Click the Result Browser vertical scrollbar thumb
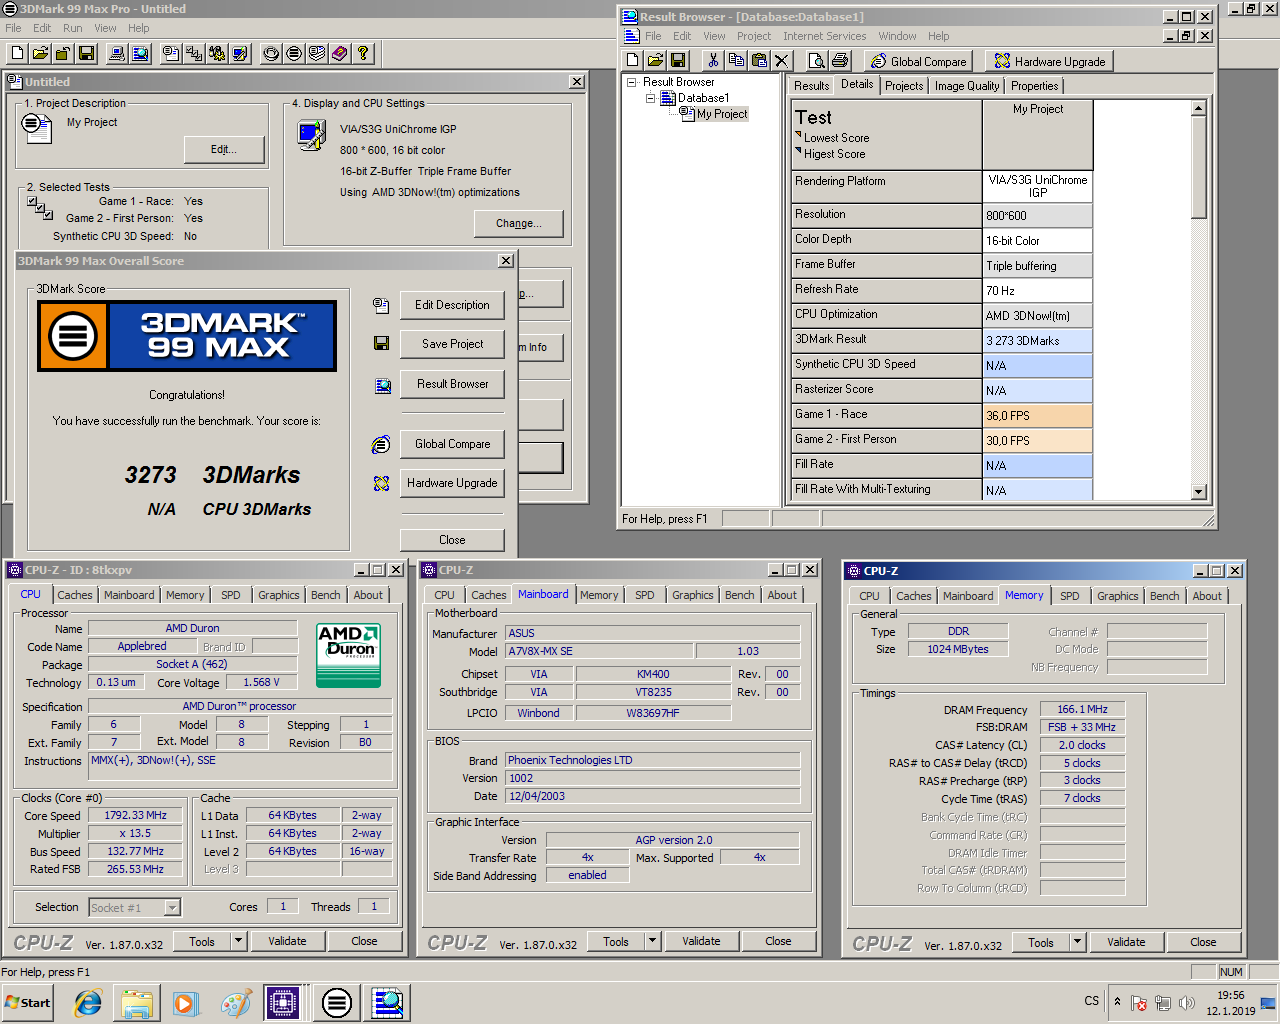Viewport: 1280px width, 1024px height. pyautogui.click(x=1199, y=167)
